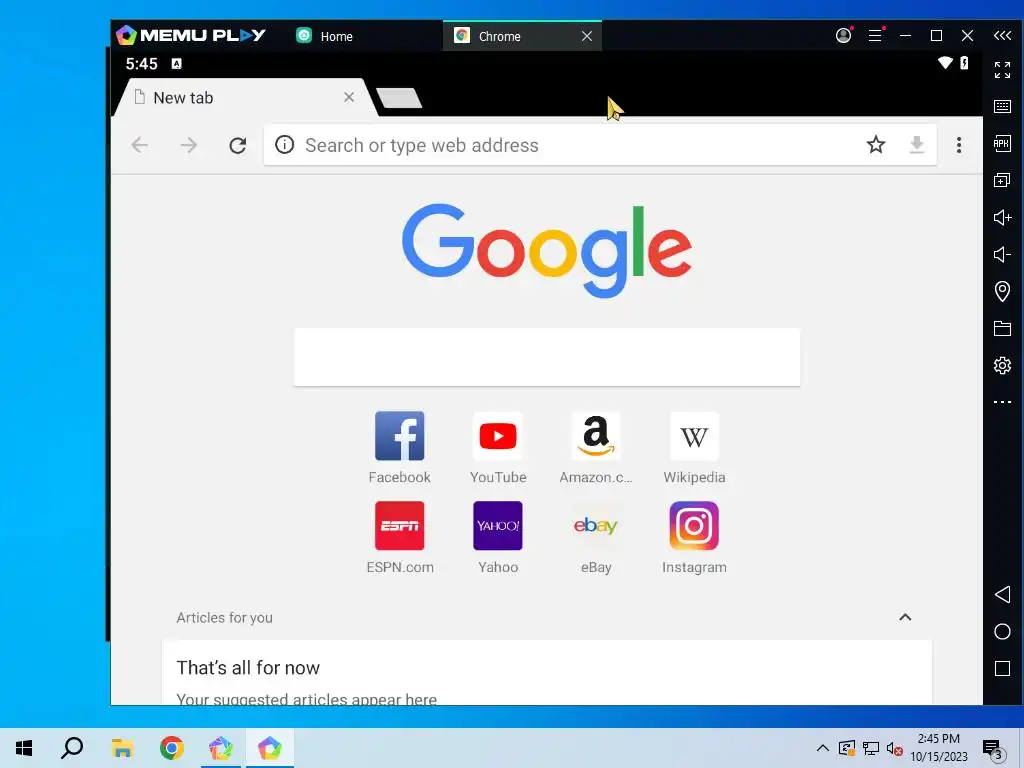This screenshot has height=768, width=1024.
Task: Open Windows taskbar search
Action: pyautogui.click(x=72, y=748)
